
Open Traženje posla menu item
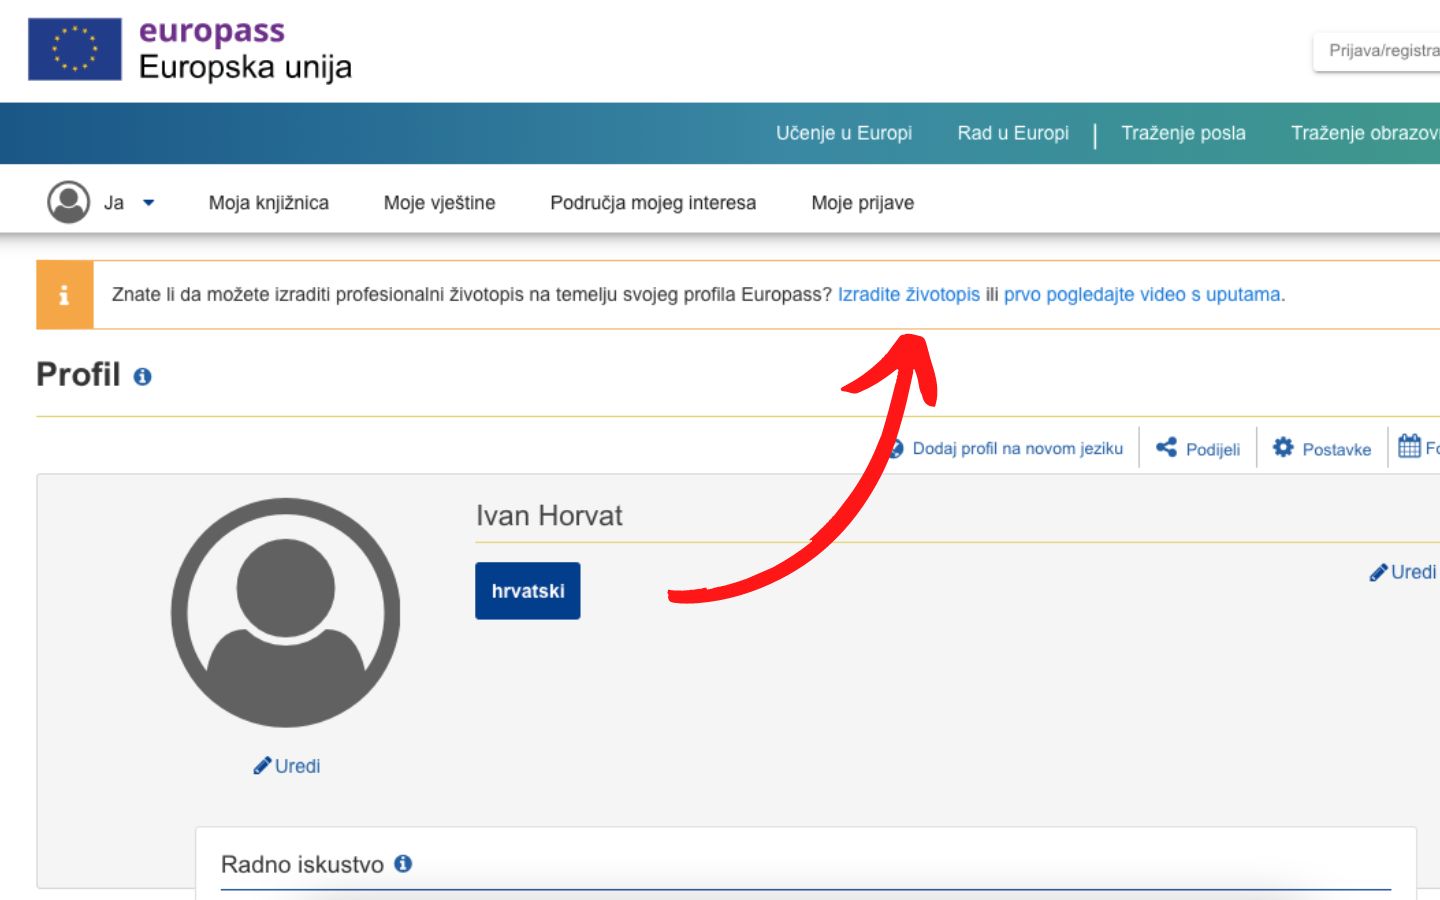tap(1183, 133)
